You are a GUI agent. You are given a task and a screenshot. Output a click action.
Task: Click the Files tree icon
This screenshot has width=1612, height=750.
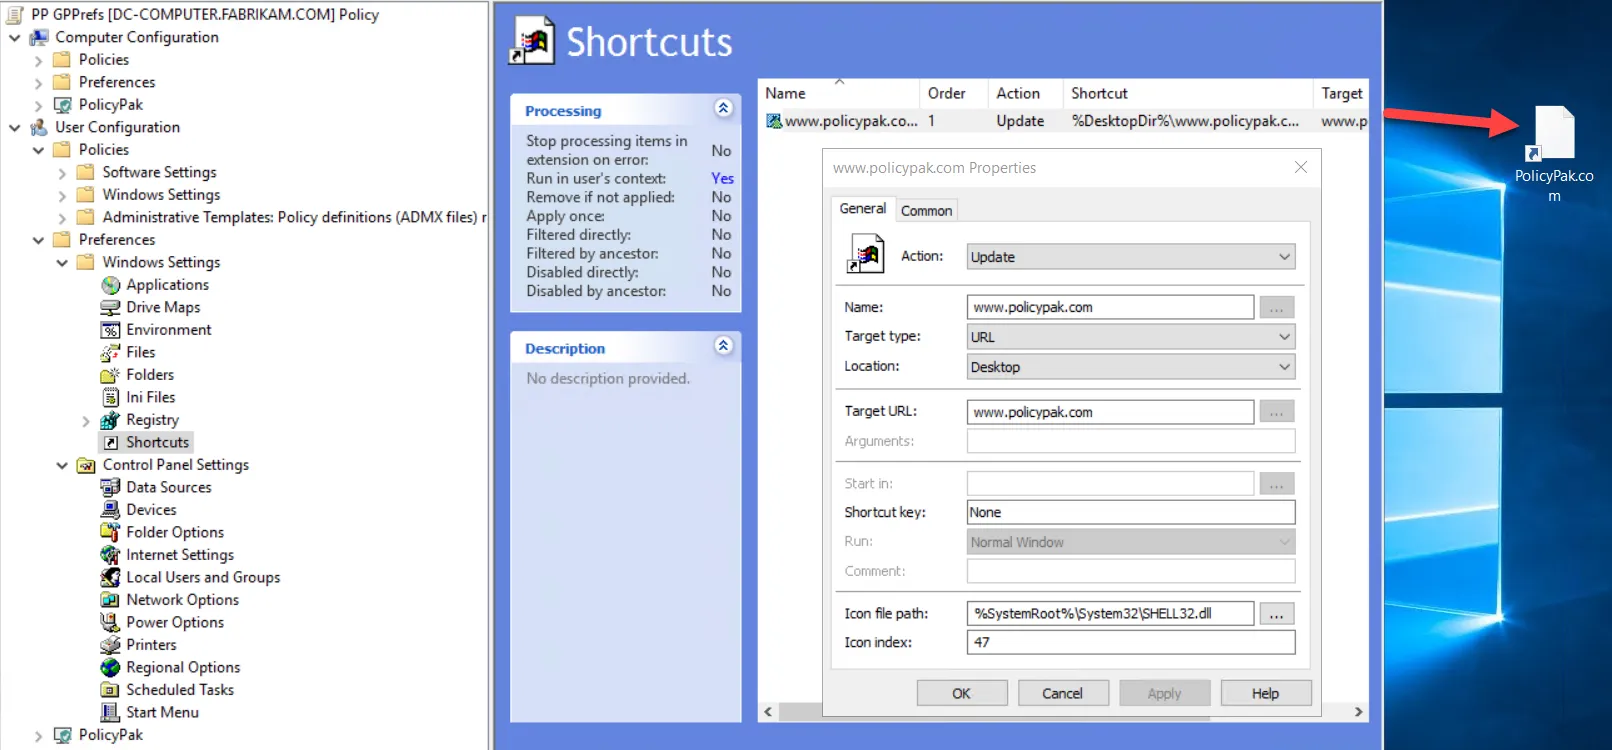110,352
